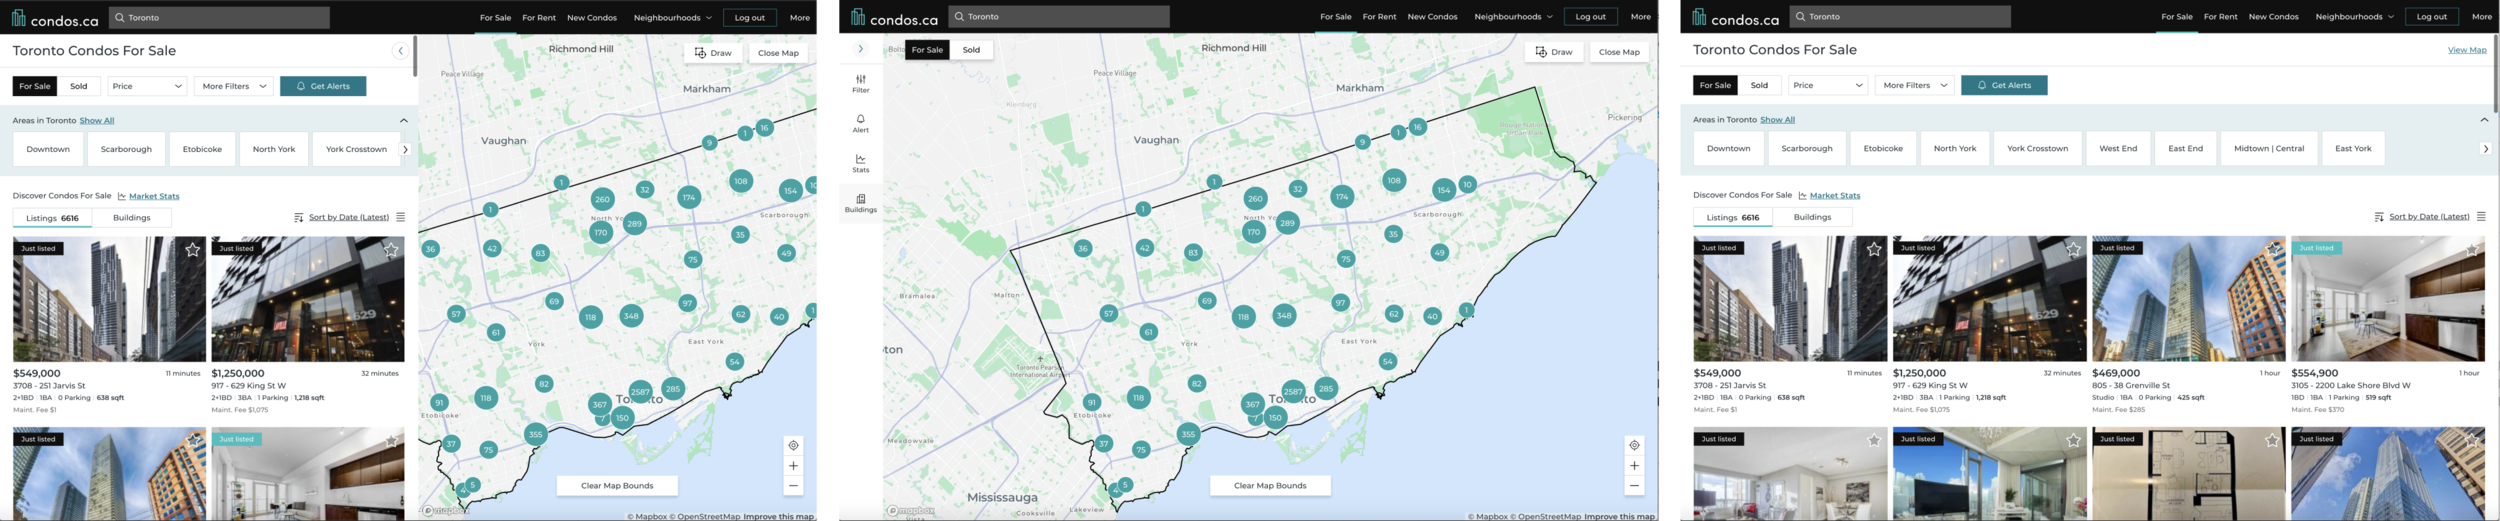Image resolution: width=2500 pixels, height=521 pixels.
Task: Open For Rent in left view header
Action: 539,18
